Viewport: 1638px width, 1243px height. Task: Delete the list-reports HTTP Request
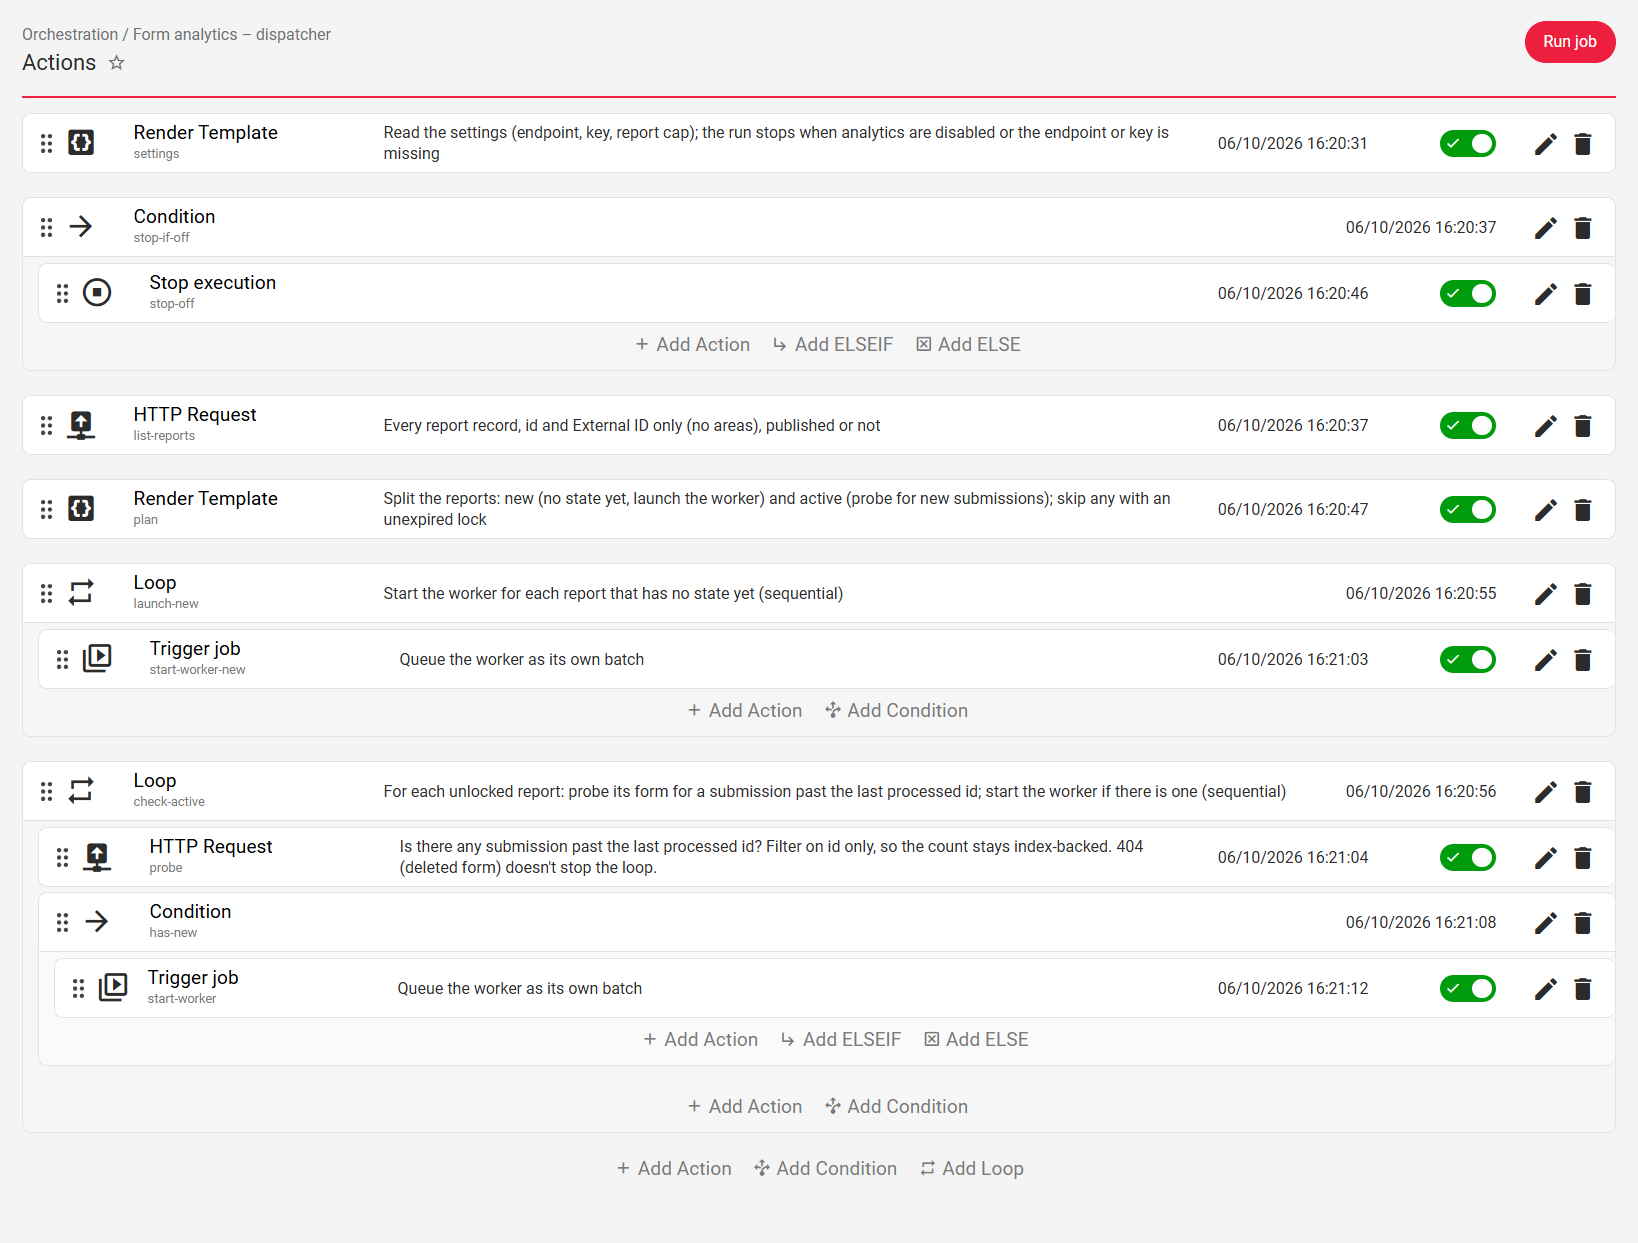1583,426
